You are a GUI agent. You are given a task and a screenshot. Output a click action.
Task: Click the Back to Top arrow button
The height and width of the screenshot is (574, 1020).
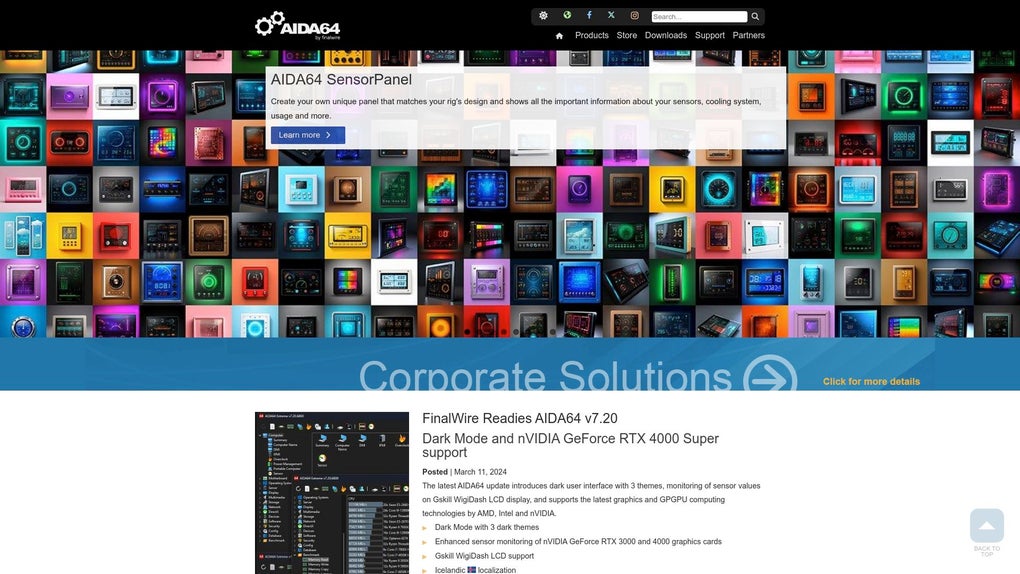pos(987,526)
